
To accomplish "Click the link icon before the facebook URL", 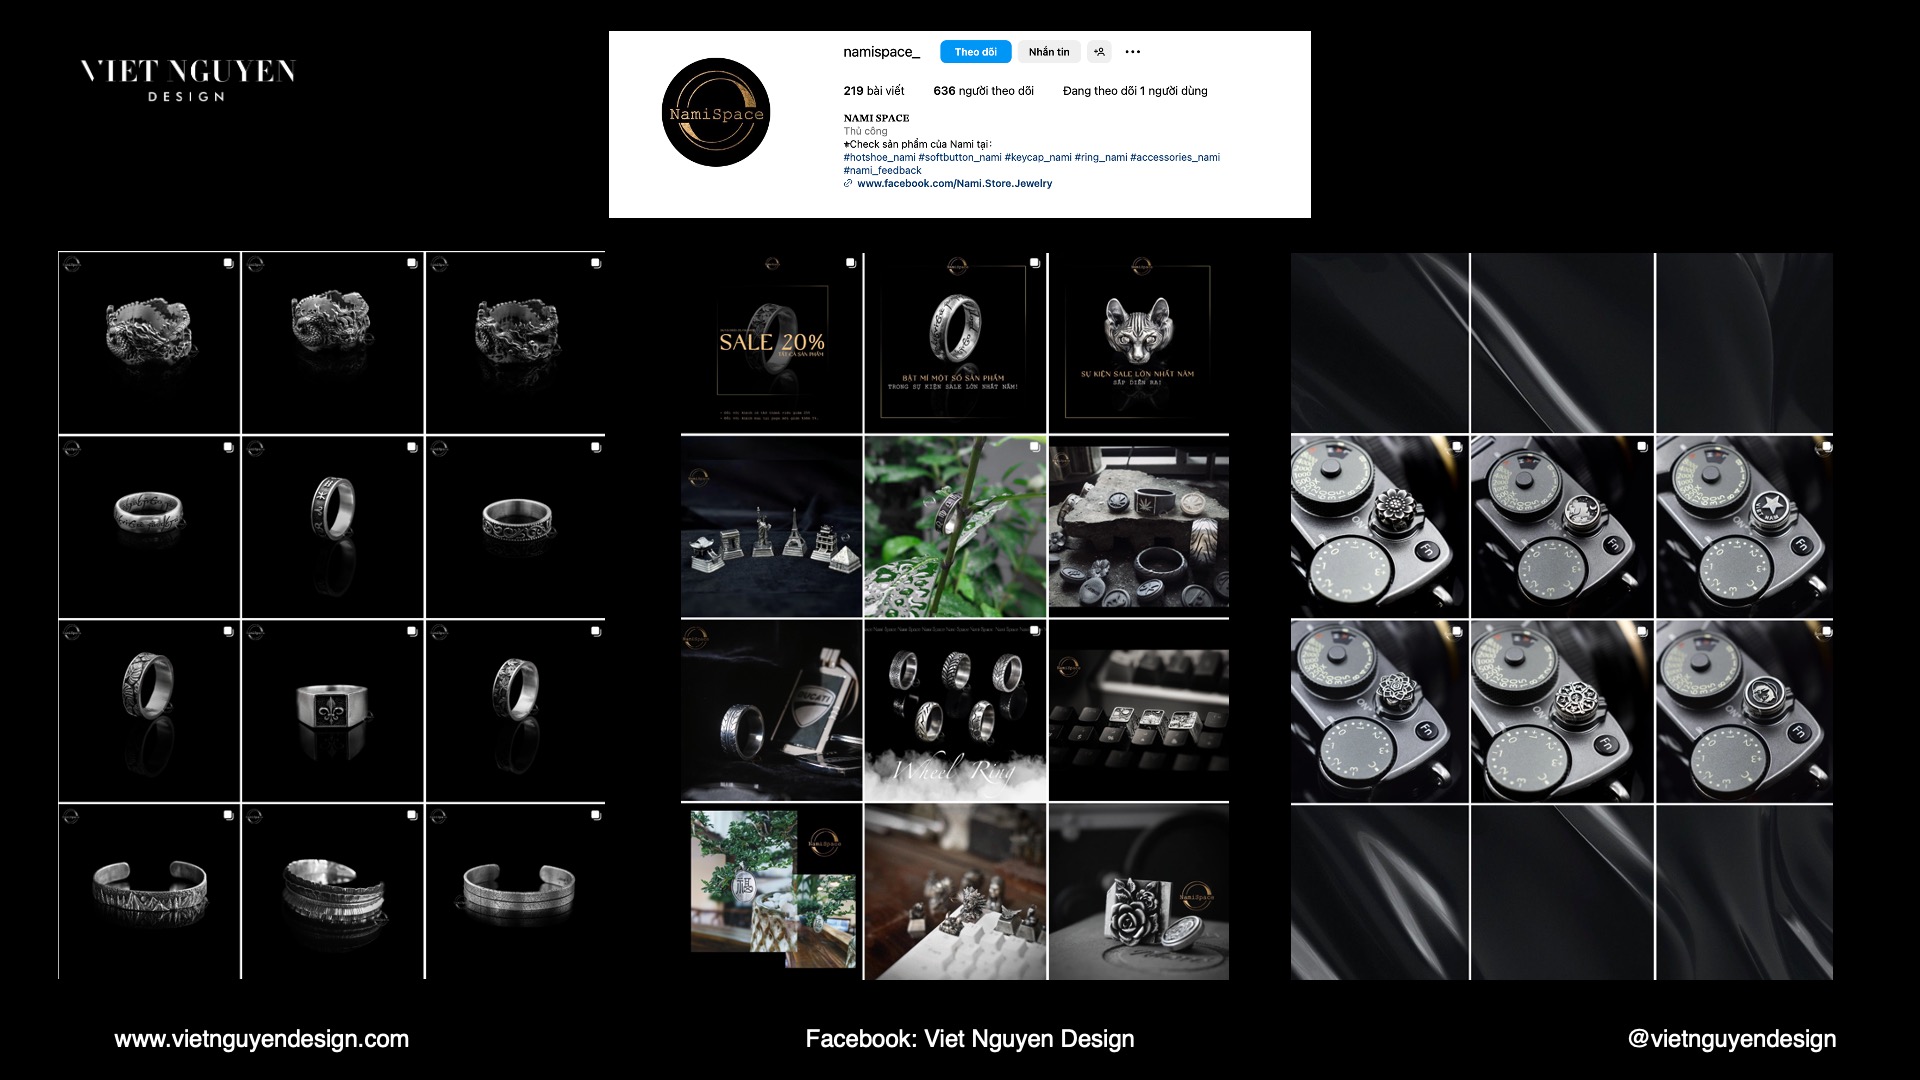I will (x=848, y=184).
